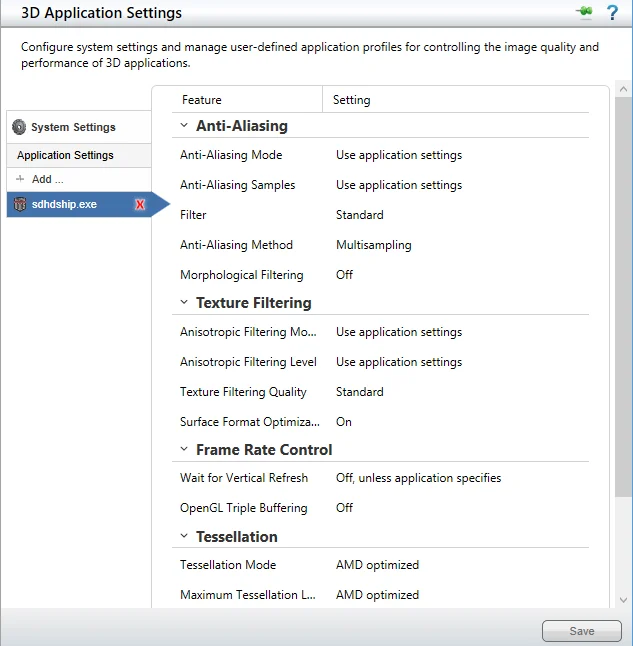This screenshot has height=646, width=633.
Task: Click the Anti-Aliasing Samples feature label
Action: tap(238, 185)
